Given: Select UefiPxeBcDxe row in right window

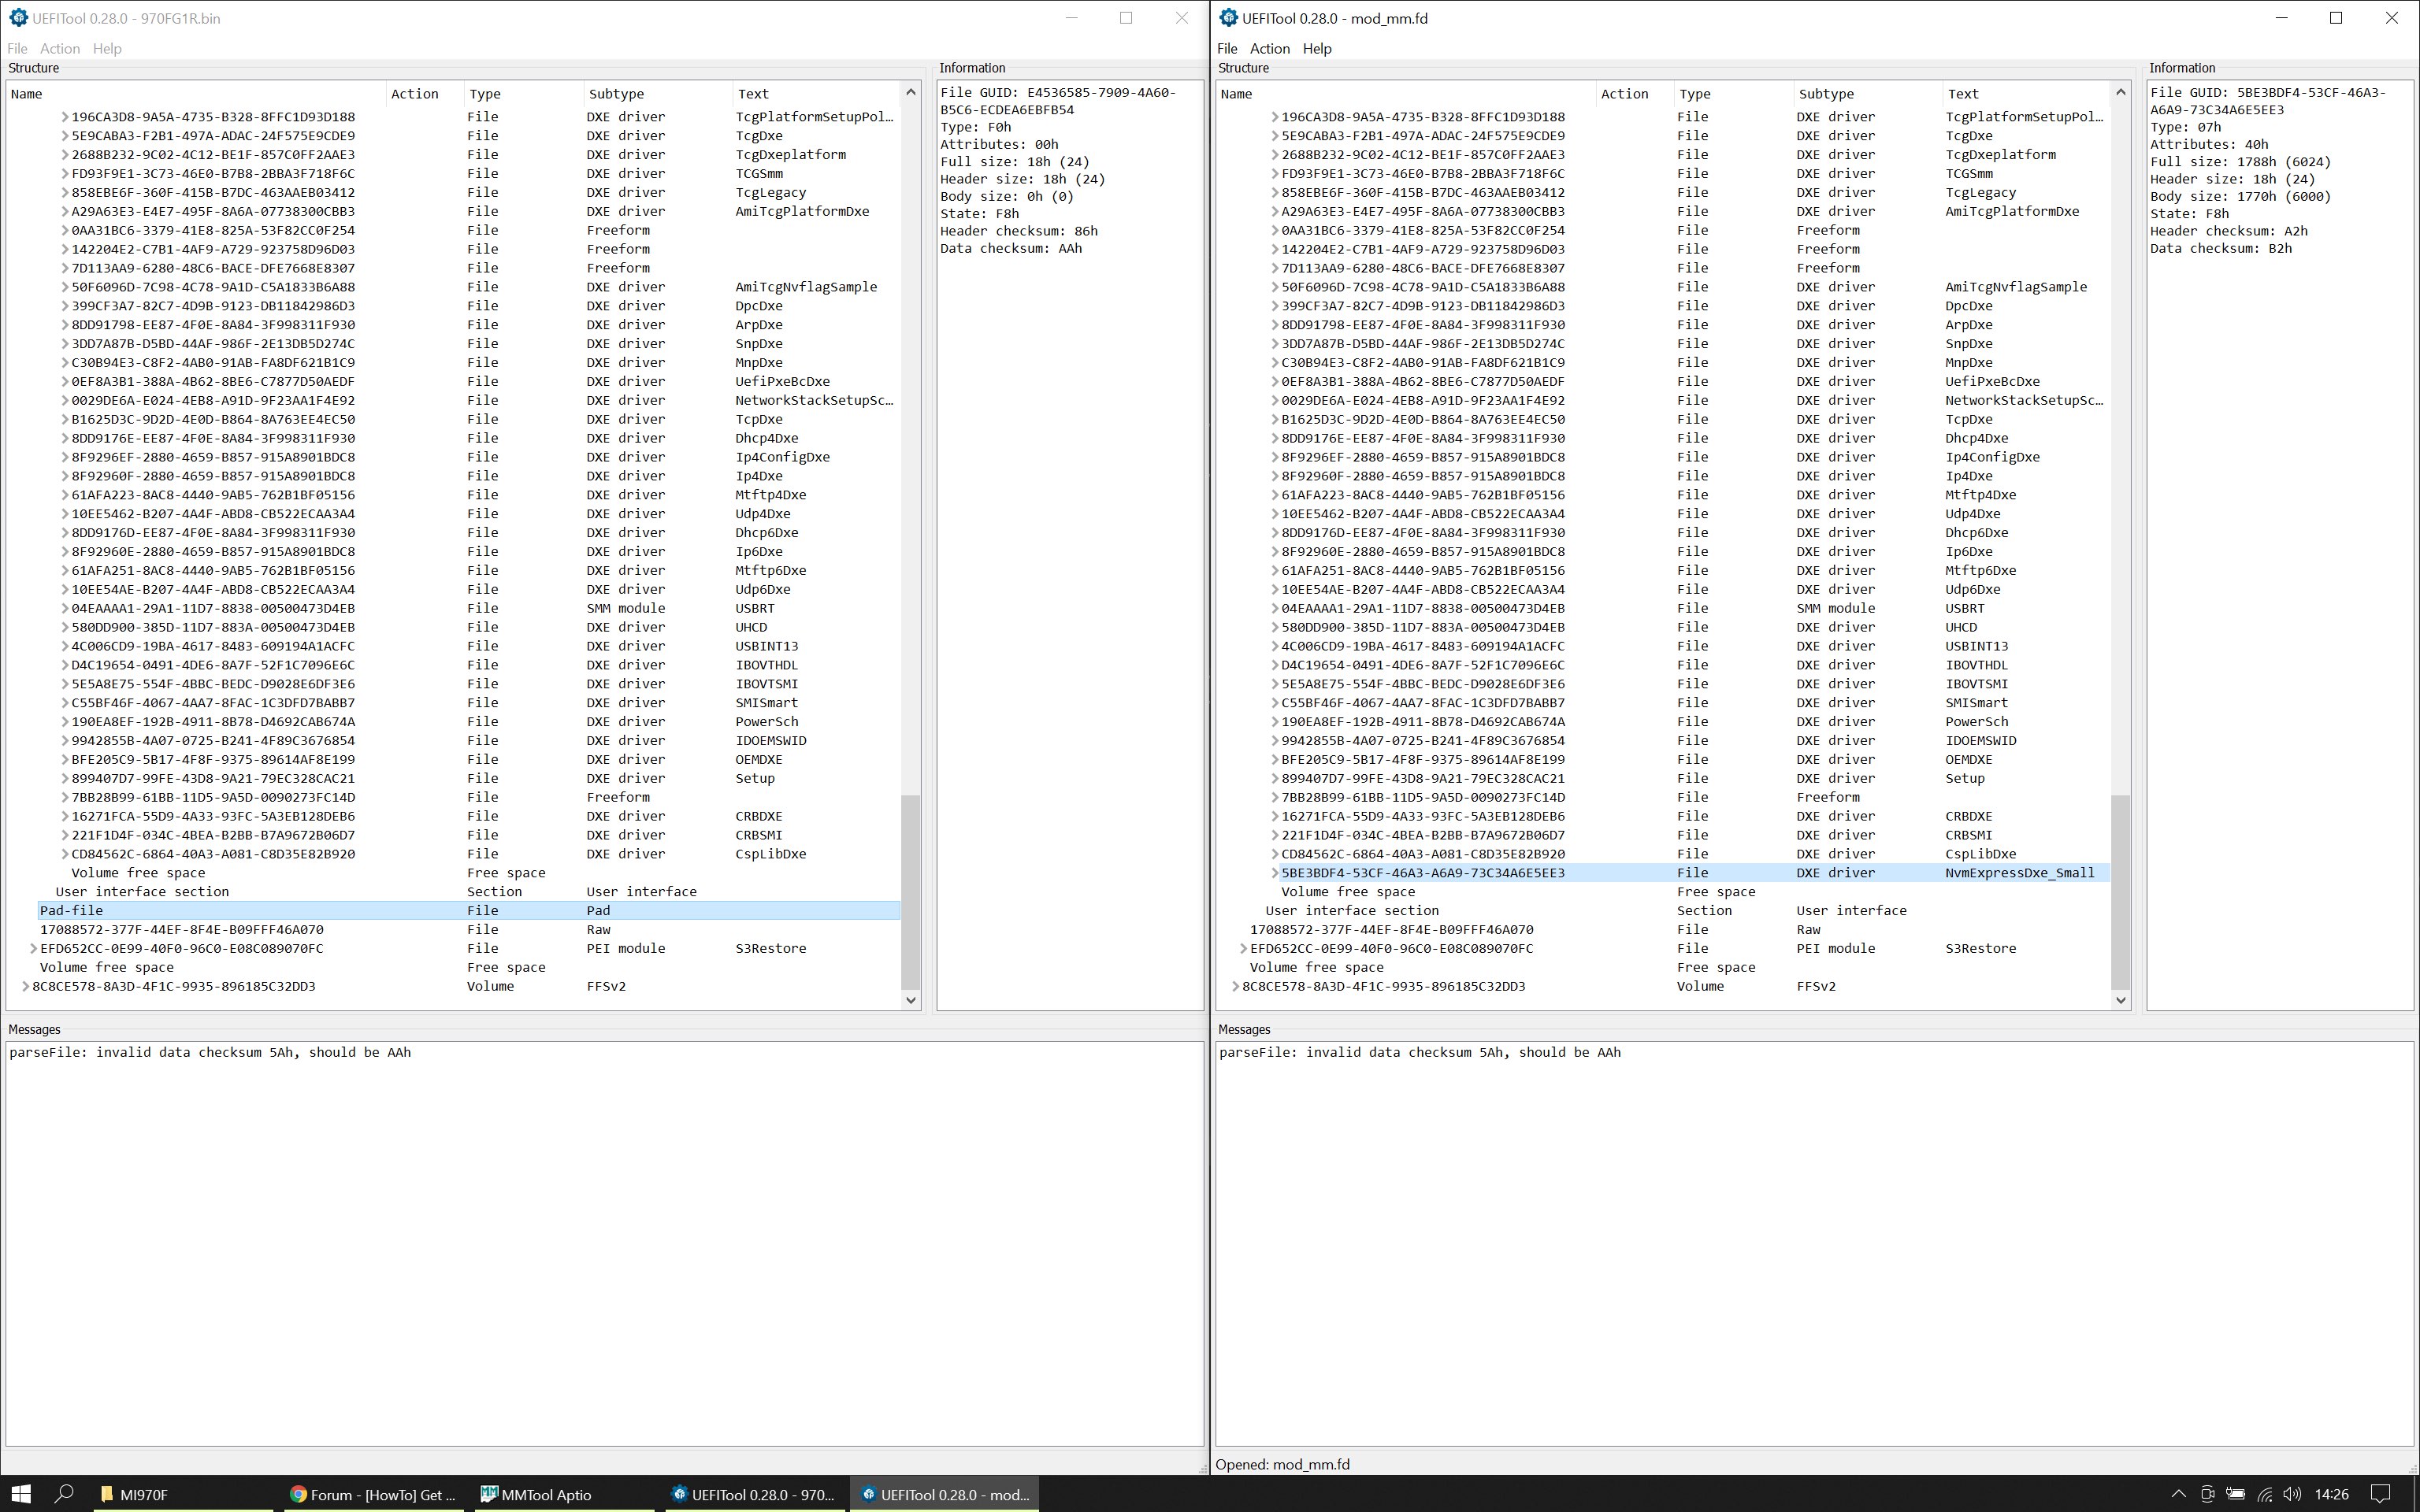Looking at the screenshot, I should pyautogui.click(x=1694, y=381).
